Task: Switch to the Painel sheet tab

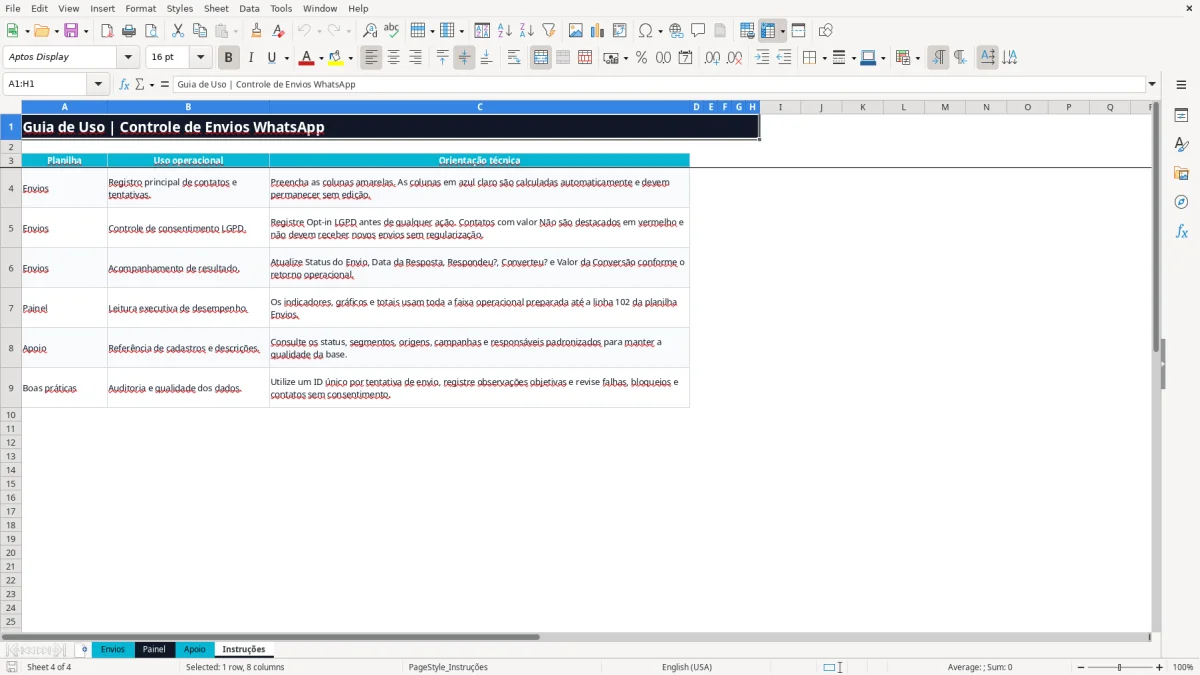Action: click(x=154, y=649)
